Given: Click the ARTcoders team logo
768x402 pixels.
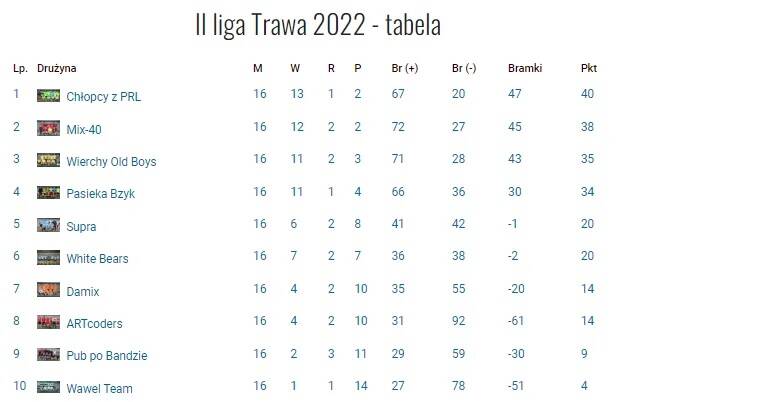Looking at the screenshot, I should [48, 322].
